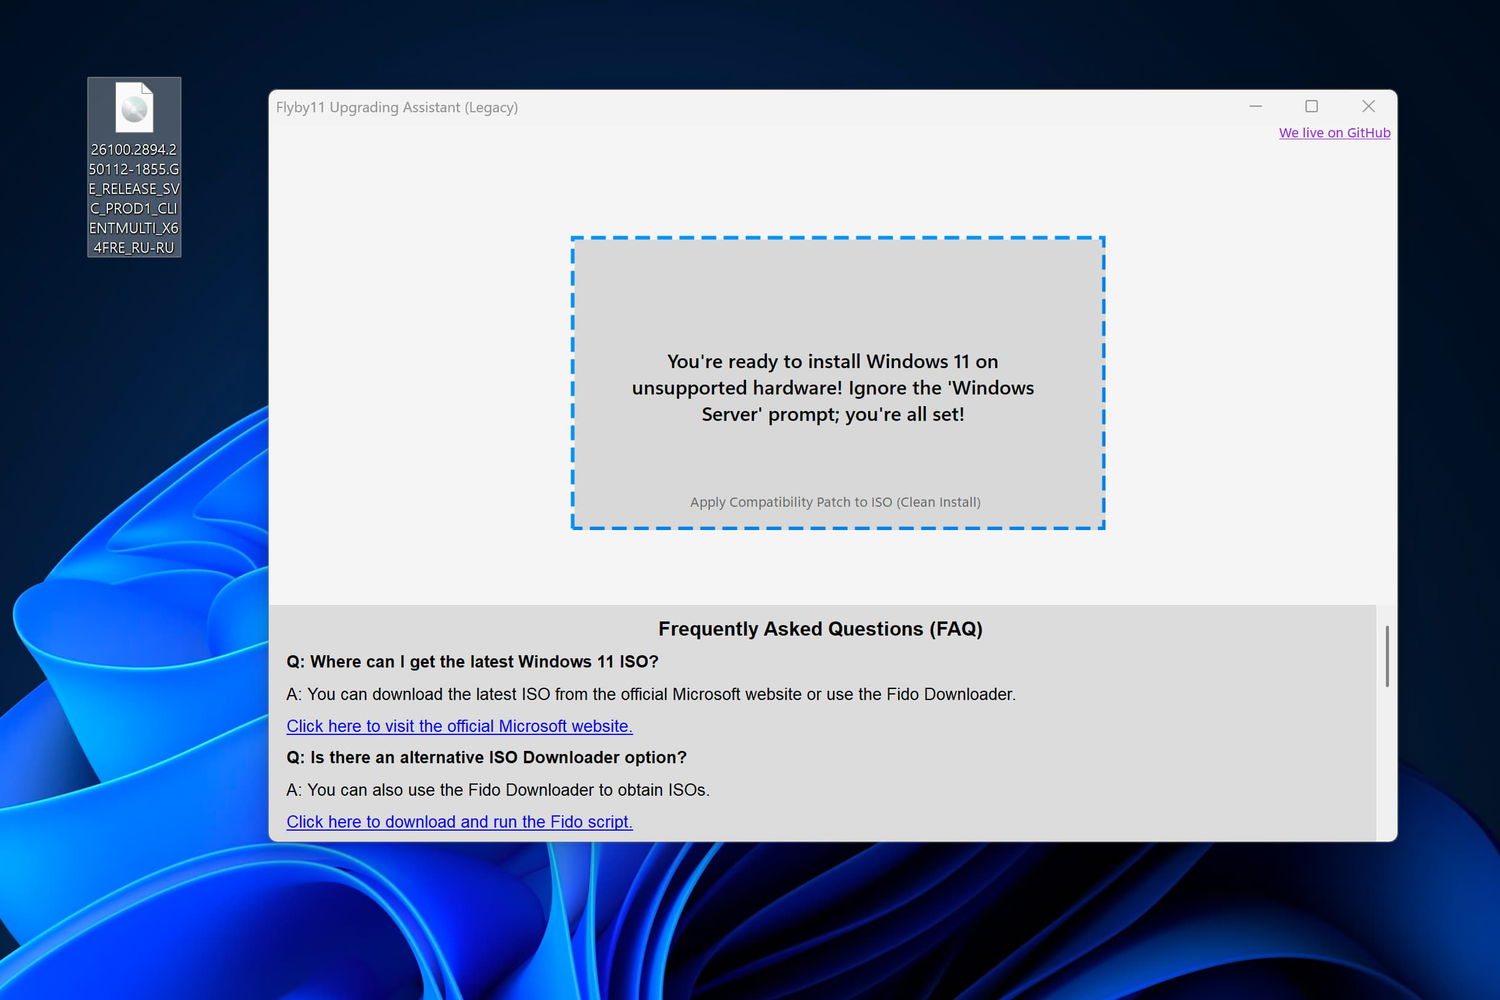The width and height of the screenshot is (1500, 1000).
Task: Click the 'Flyby11 Upgrading Assistant (Legacy)' window title
Action: pyautogui.click(x=397, y=107)
